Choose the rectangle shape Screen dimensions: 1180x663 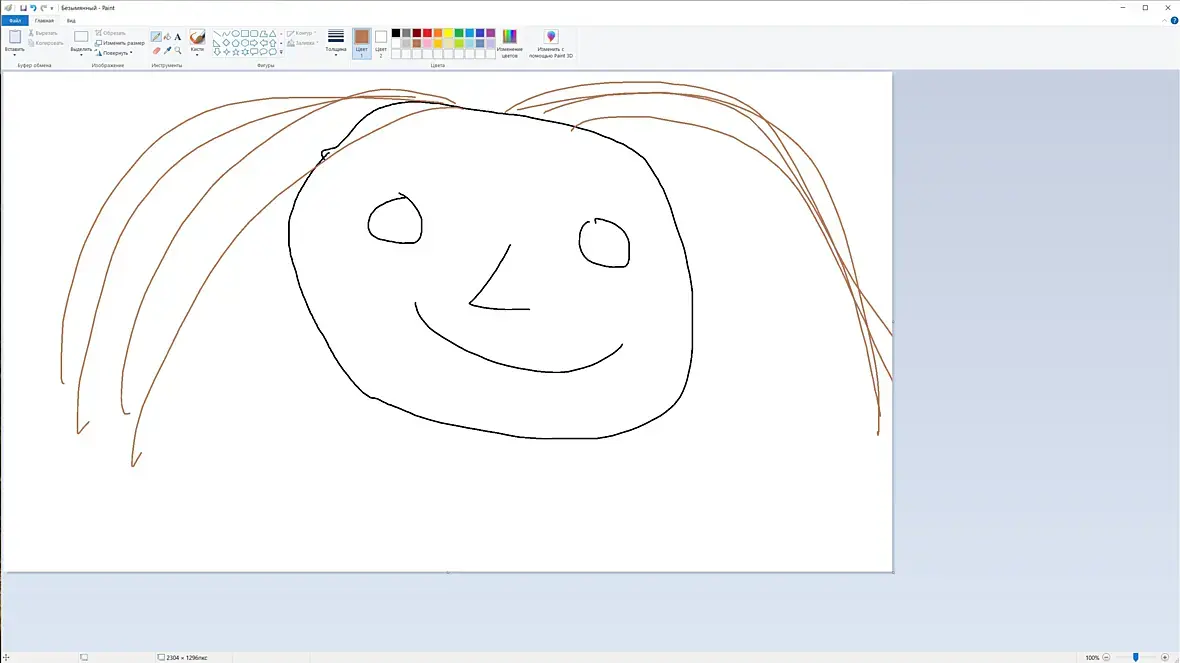(245, 34)
